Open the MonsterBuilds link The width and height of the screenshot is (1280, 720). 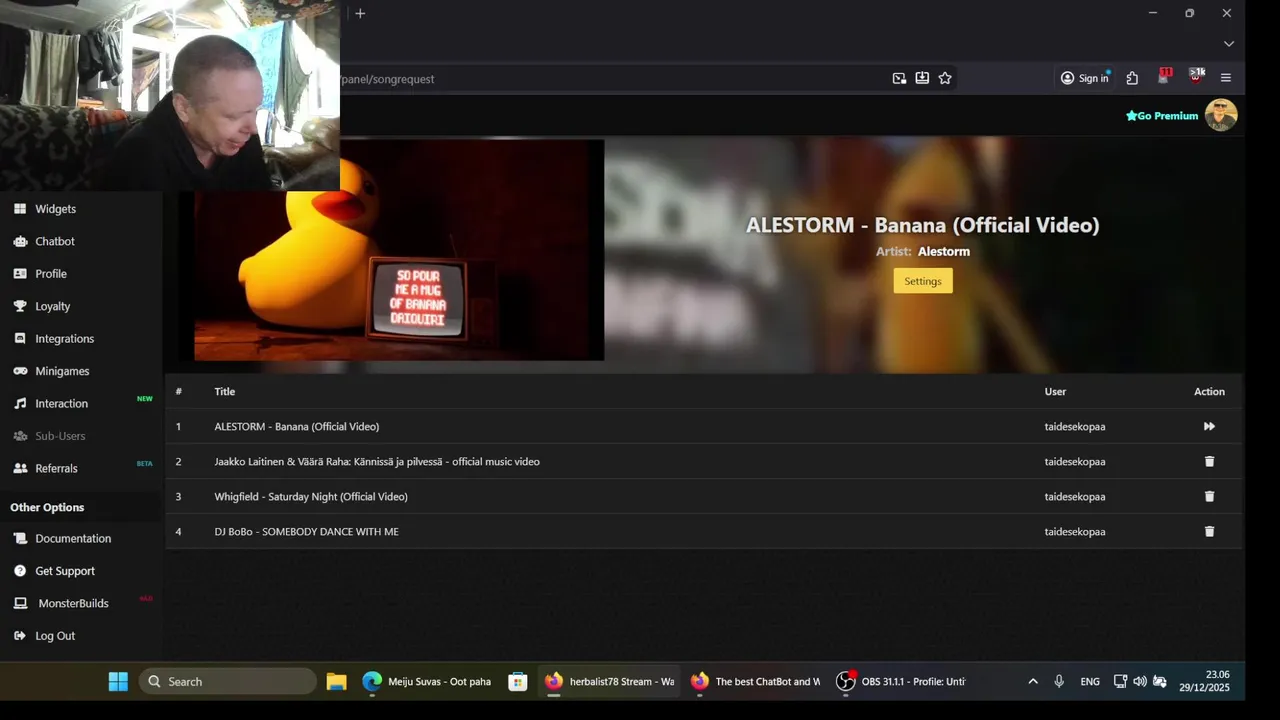tap(73, 603)
